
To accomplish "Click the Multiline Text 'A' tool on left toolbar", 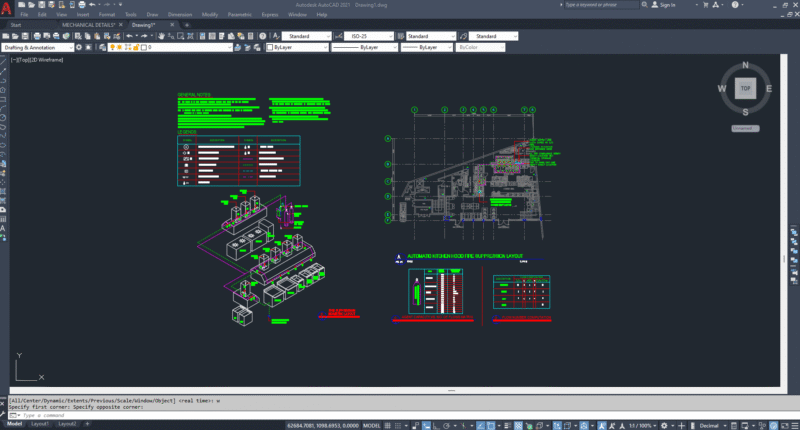I will pyautogui.click(x=3, y=228).
